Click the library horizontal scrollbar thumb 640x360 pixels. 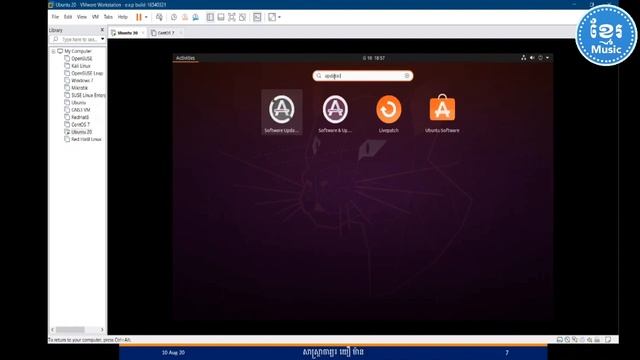[70, 329]
